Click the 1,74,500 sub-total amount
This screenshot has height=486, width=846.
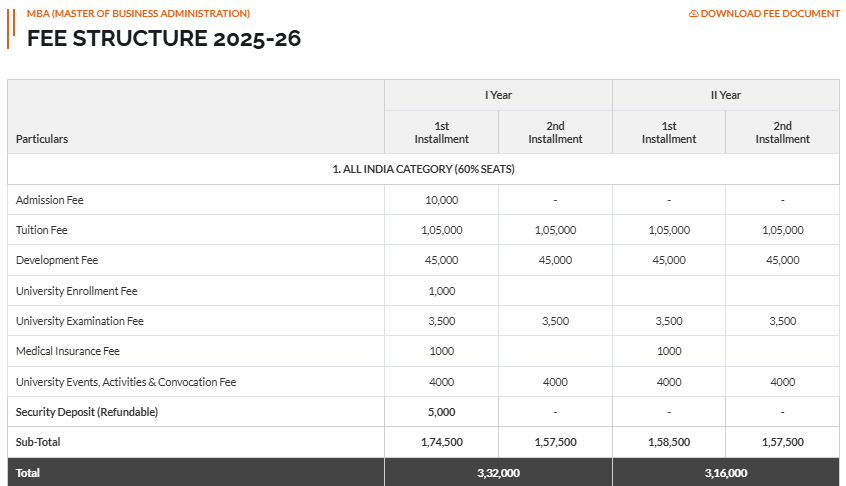441,442
